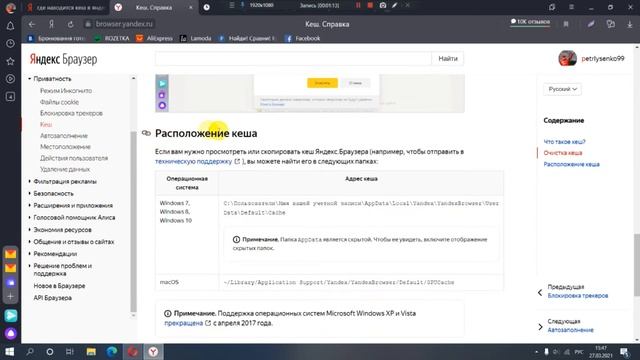This screenshot has height=360, width=640.
Task: Jump to Расположение кеша in contents
Action: pyautogui.click(x=571, y=164)
